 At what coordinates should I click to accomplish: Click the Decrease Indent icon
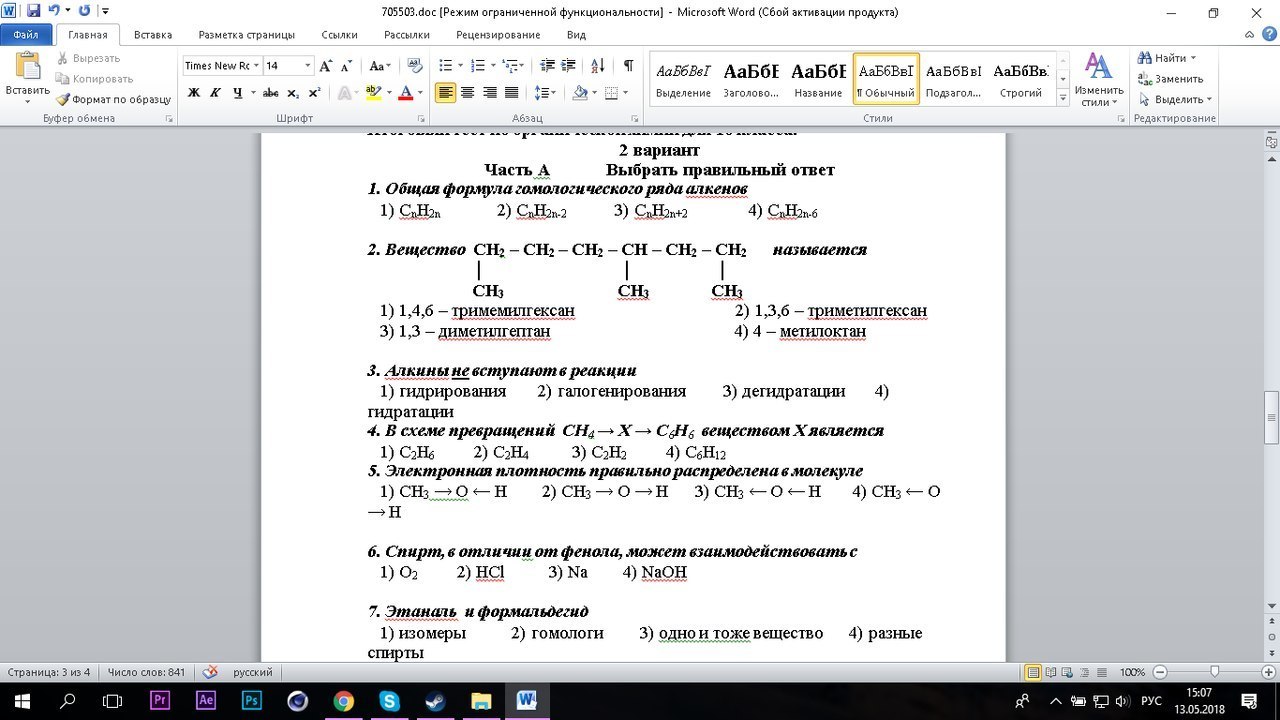click(x=547, y=66)
